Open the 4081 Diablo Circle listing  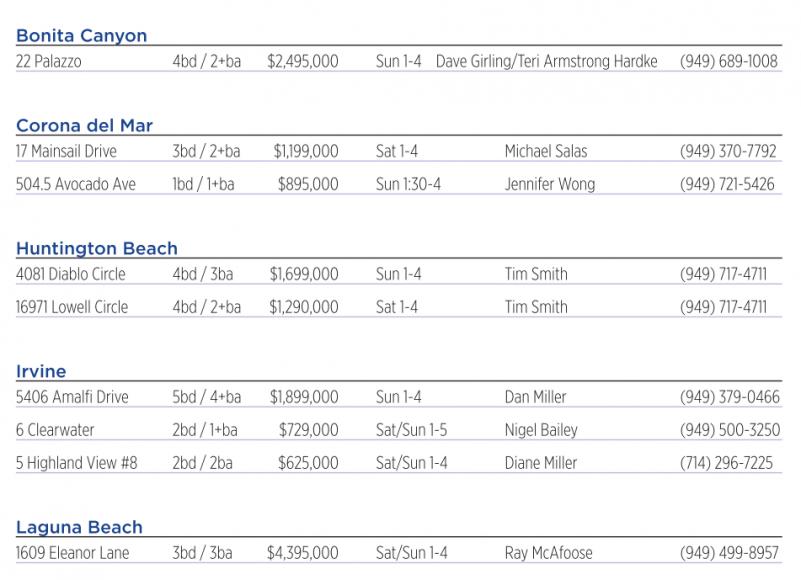click(x=71, y=274)
